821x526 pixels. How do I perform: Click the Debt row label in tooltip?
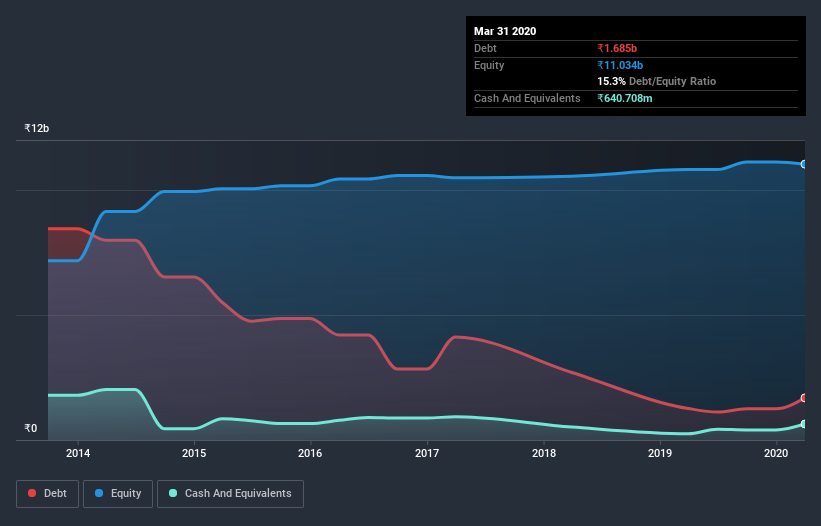point(485,48)
